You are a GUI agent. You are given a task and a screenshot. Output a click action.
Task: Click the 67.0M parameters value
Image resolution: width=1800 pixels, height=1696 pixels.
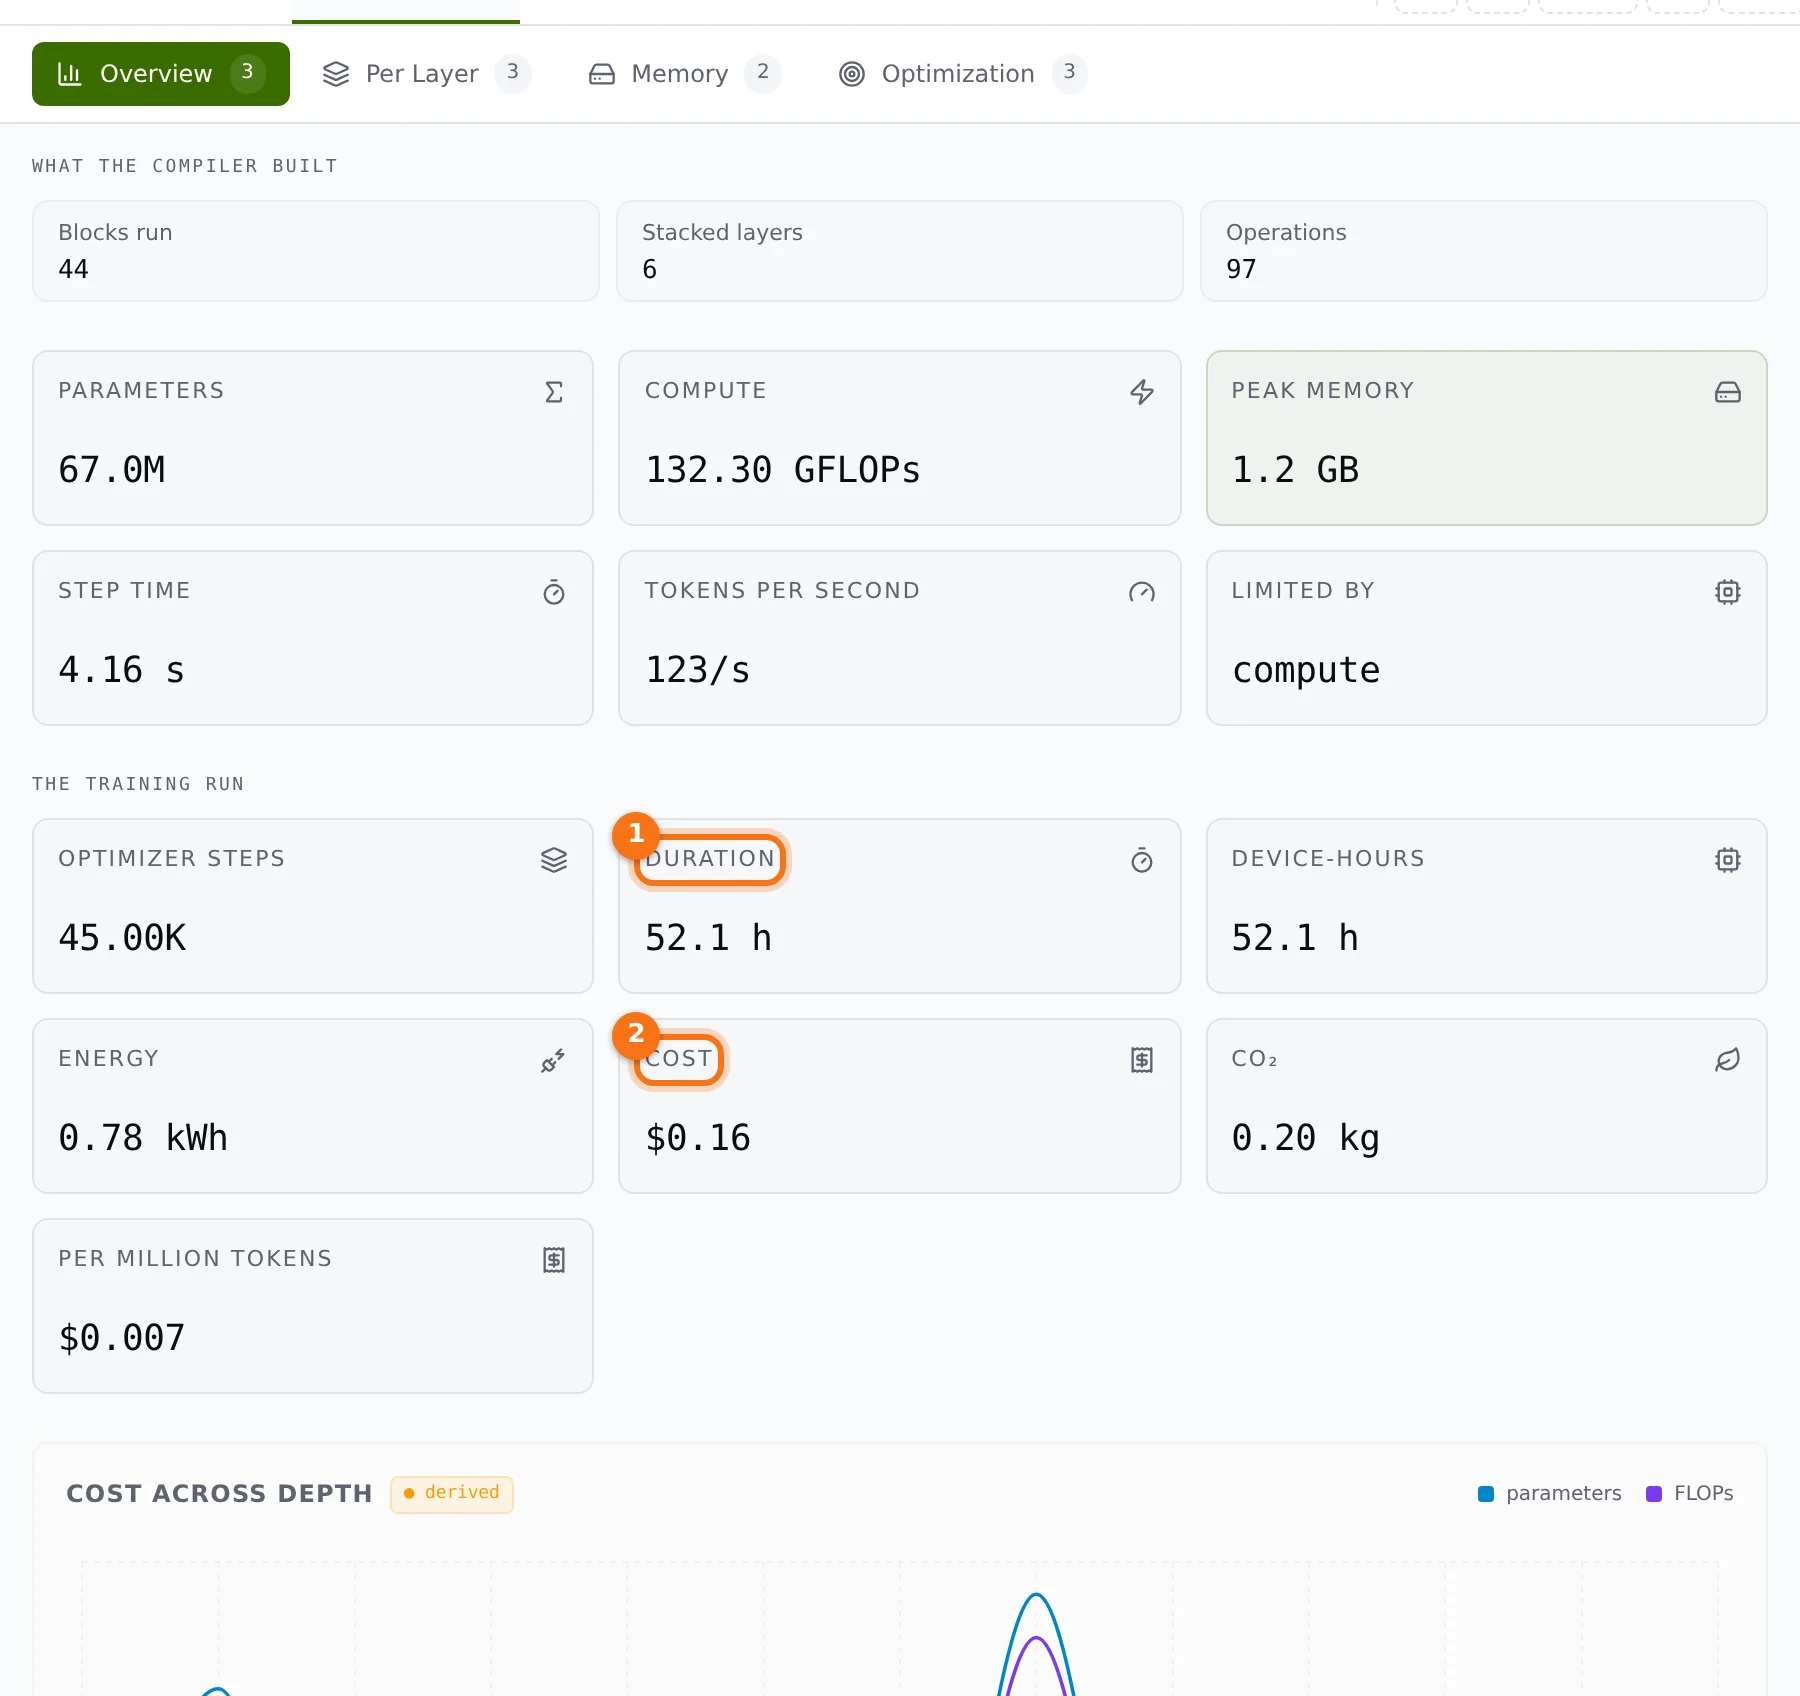click(x=112, y=470)
